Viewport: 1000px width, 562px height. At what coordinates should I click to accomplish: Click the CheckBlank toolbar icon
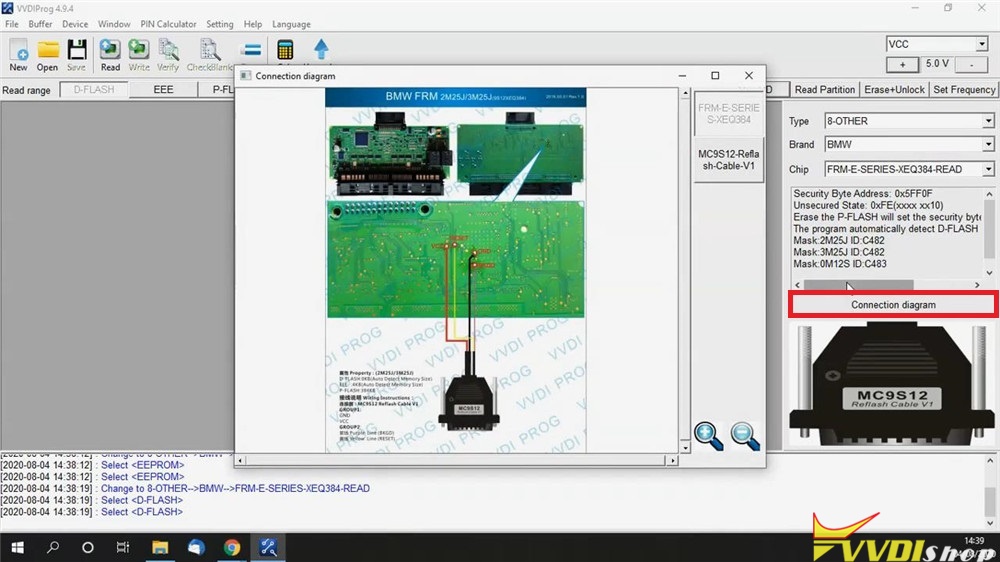pos(209,55)
